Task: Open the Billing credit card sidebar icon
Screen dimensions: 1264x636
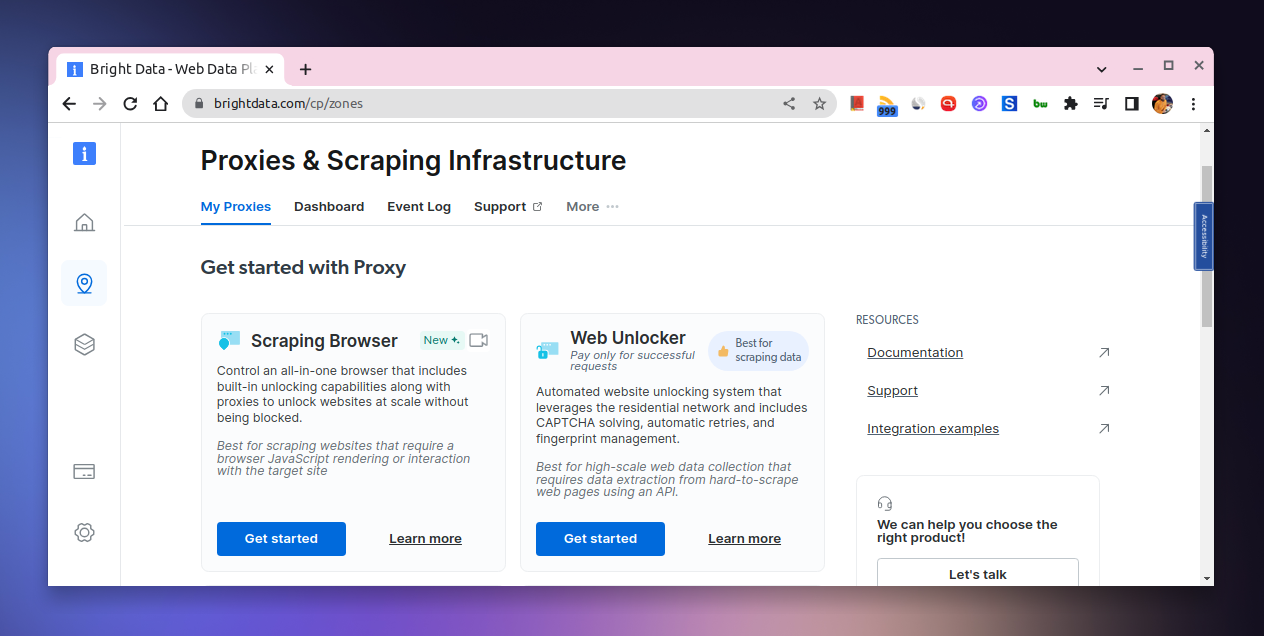Action: (84, 472)
